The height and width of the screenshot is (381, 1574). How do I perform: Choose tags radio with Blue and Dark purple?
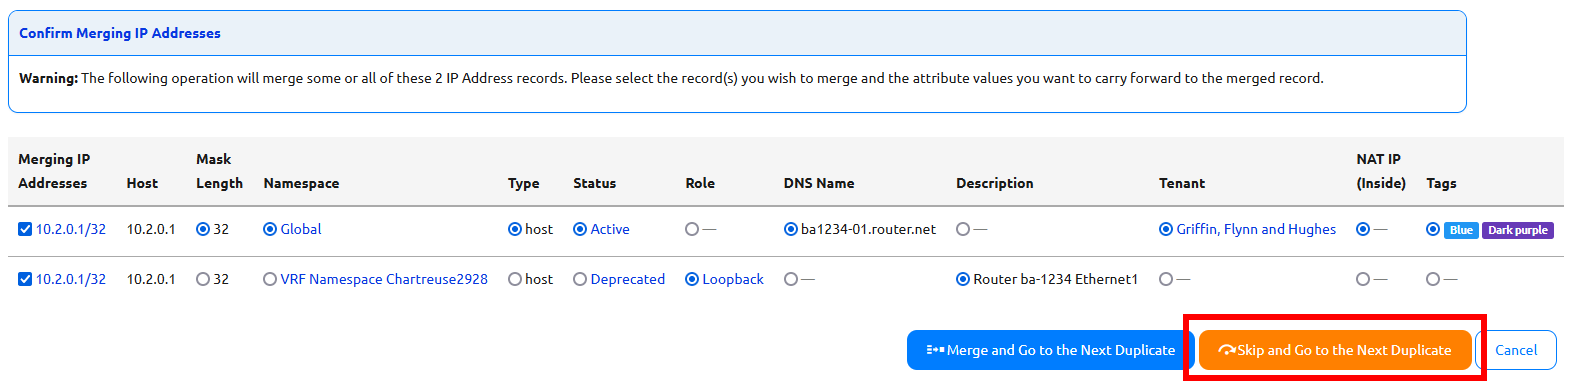1433,229
